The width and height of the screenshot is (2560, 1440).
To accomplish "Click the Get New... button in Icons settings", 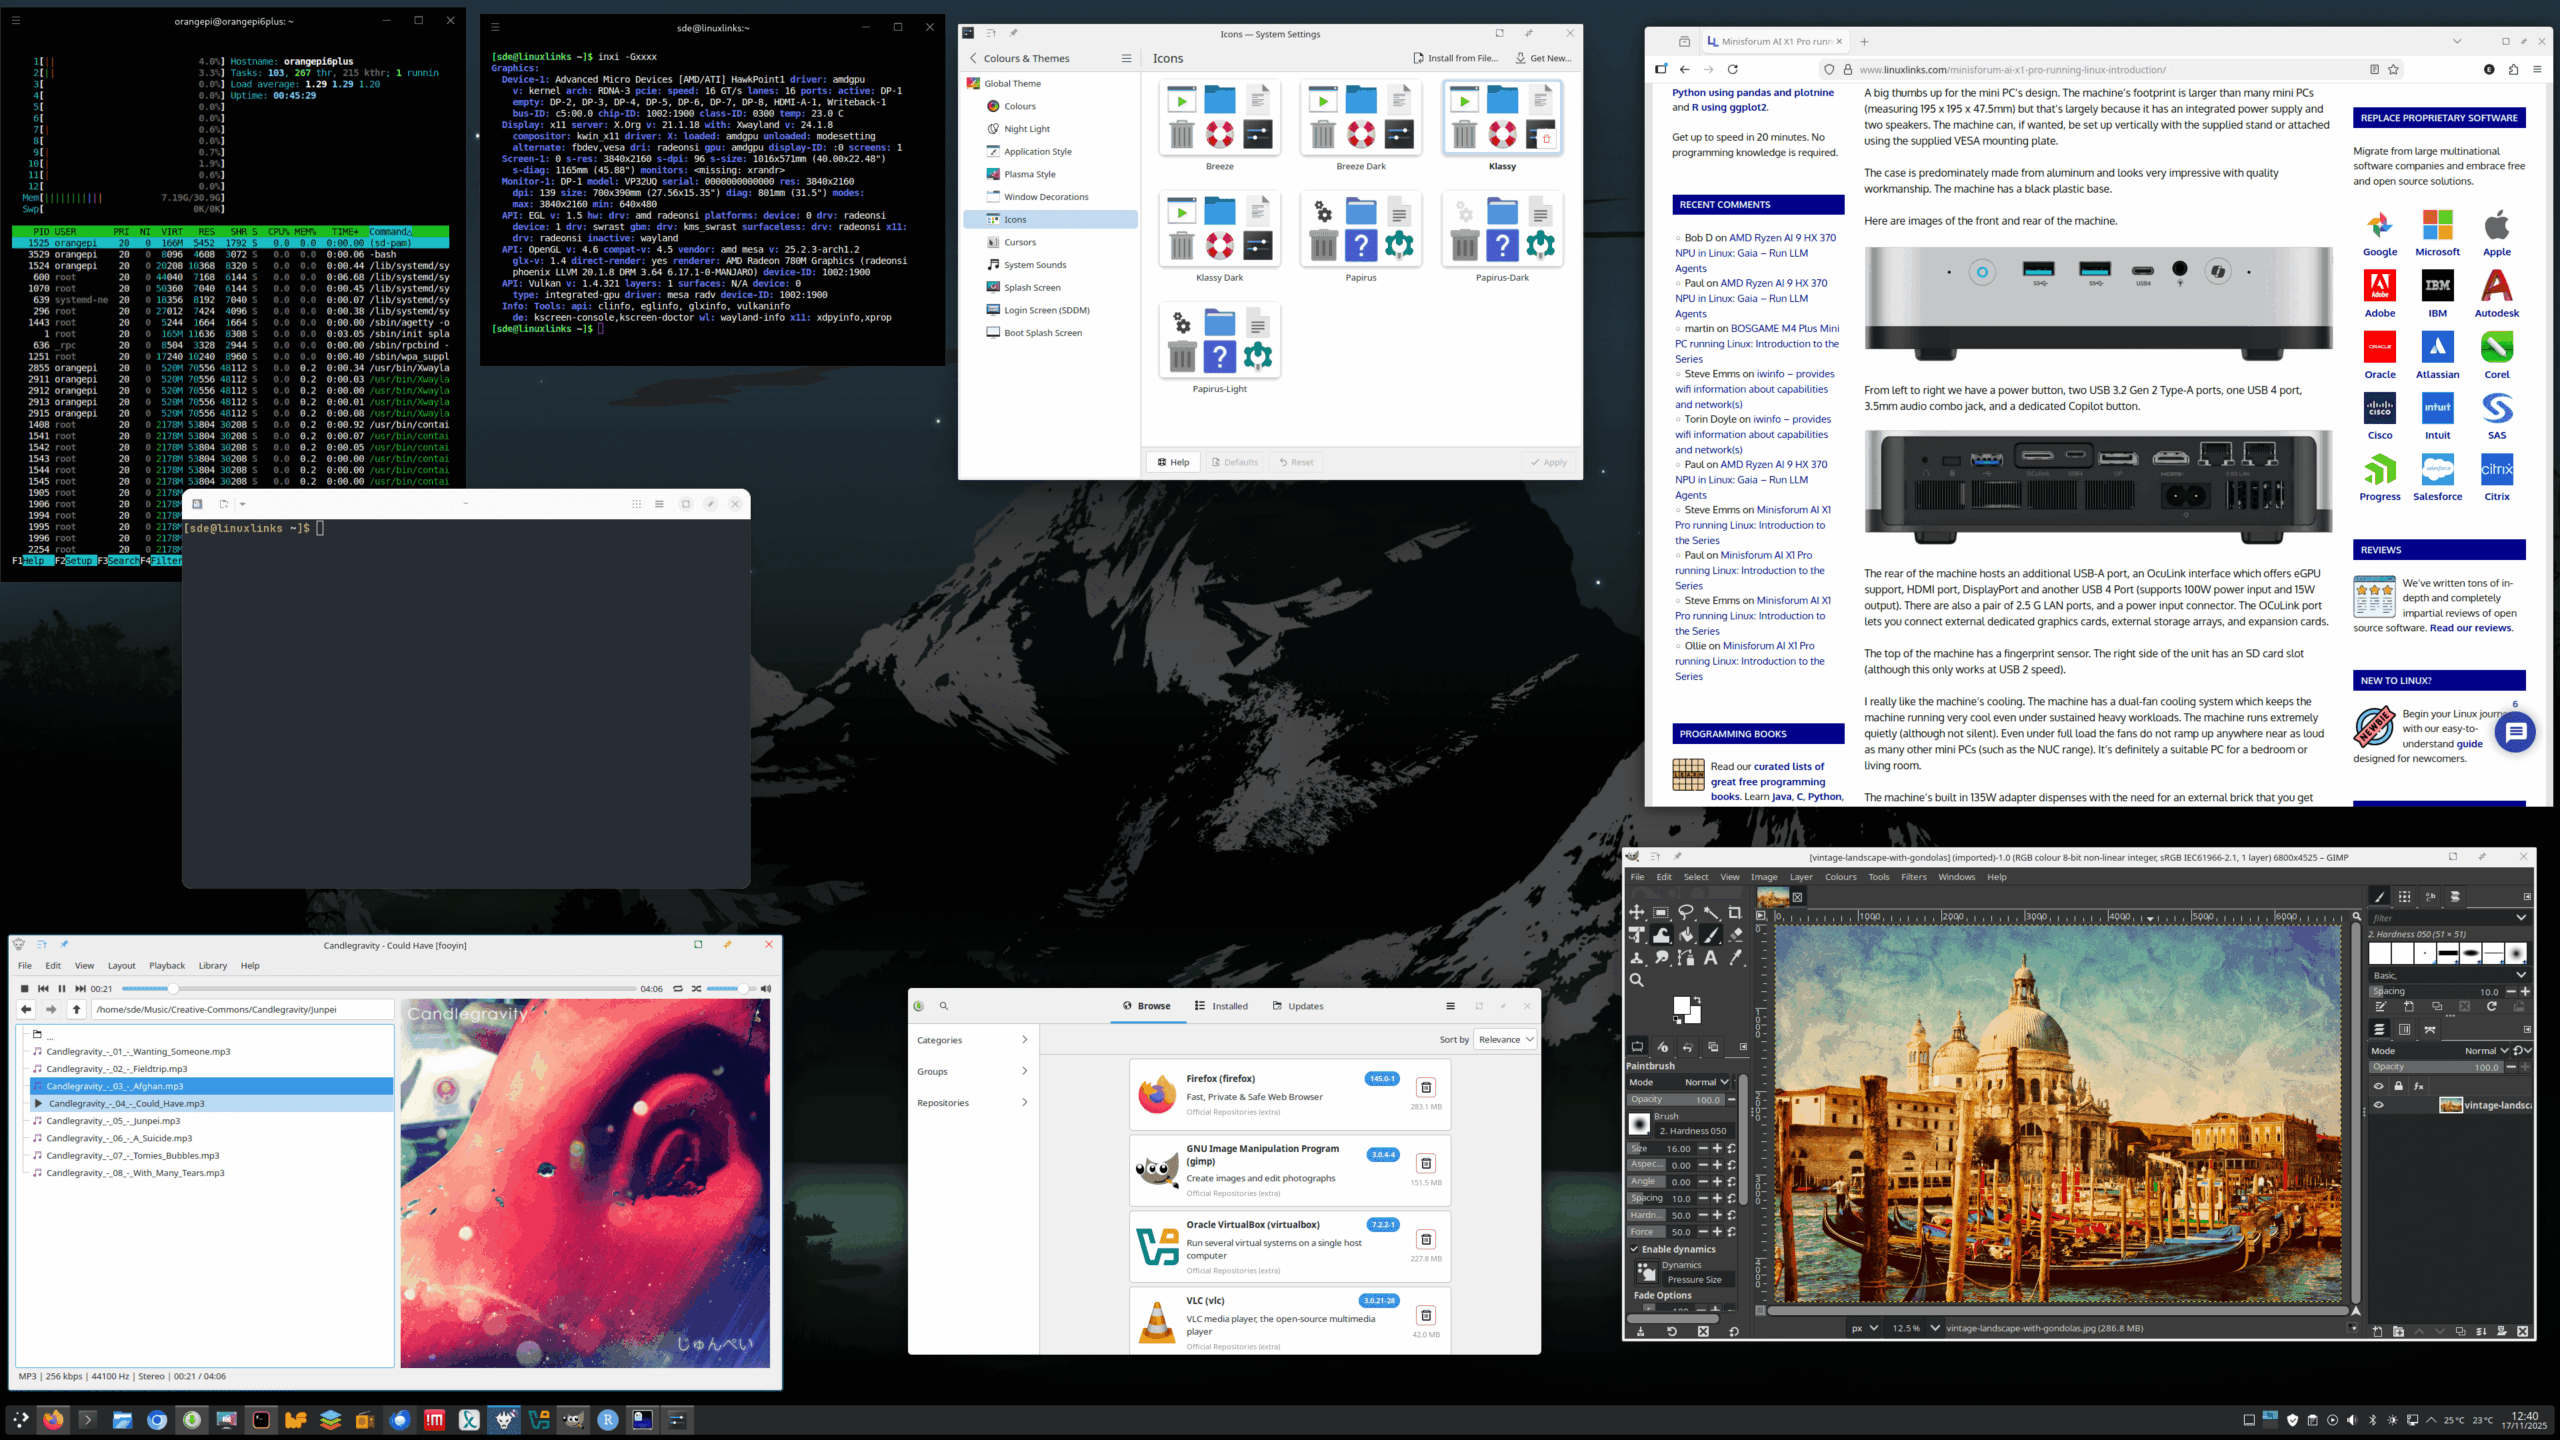I will pos(1544,58).
